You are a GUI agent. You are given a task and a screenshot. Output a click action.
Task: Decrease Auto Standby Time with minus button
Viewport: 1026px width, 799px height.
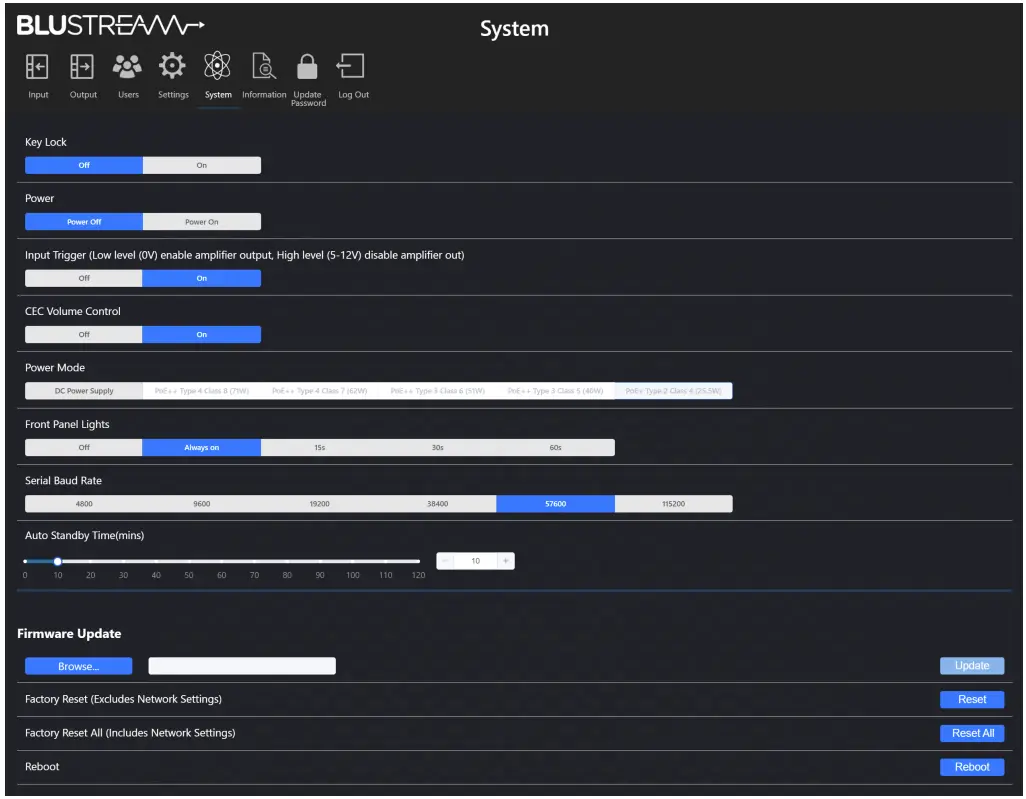tap(445, 561)
